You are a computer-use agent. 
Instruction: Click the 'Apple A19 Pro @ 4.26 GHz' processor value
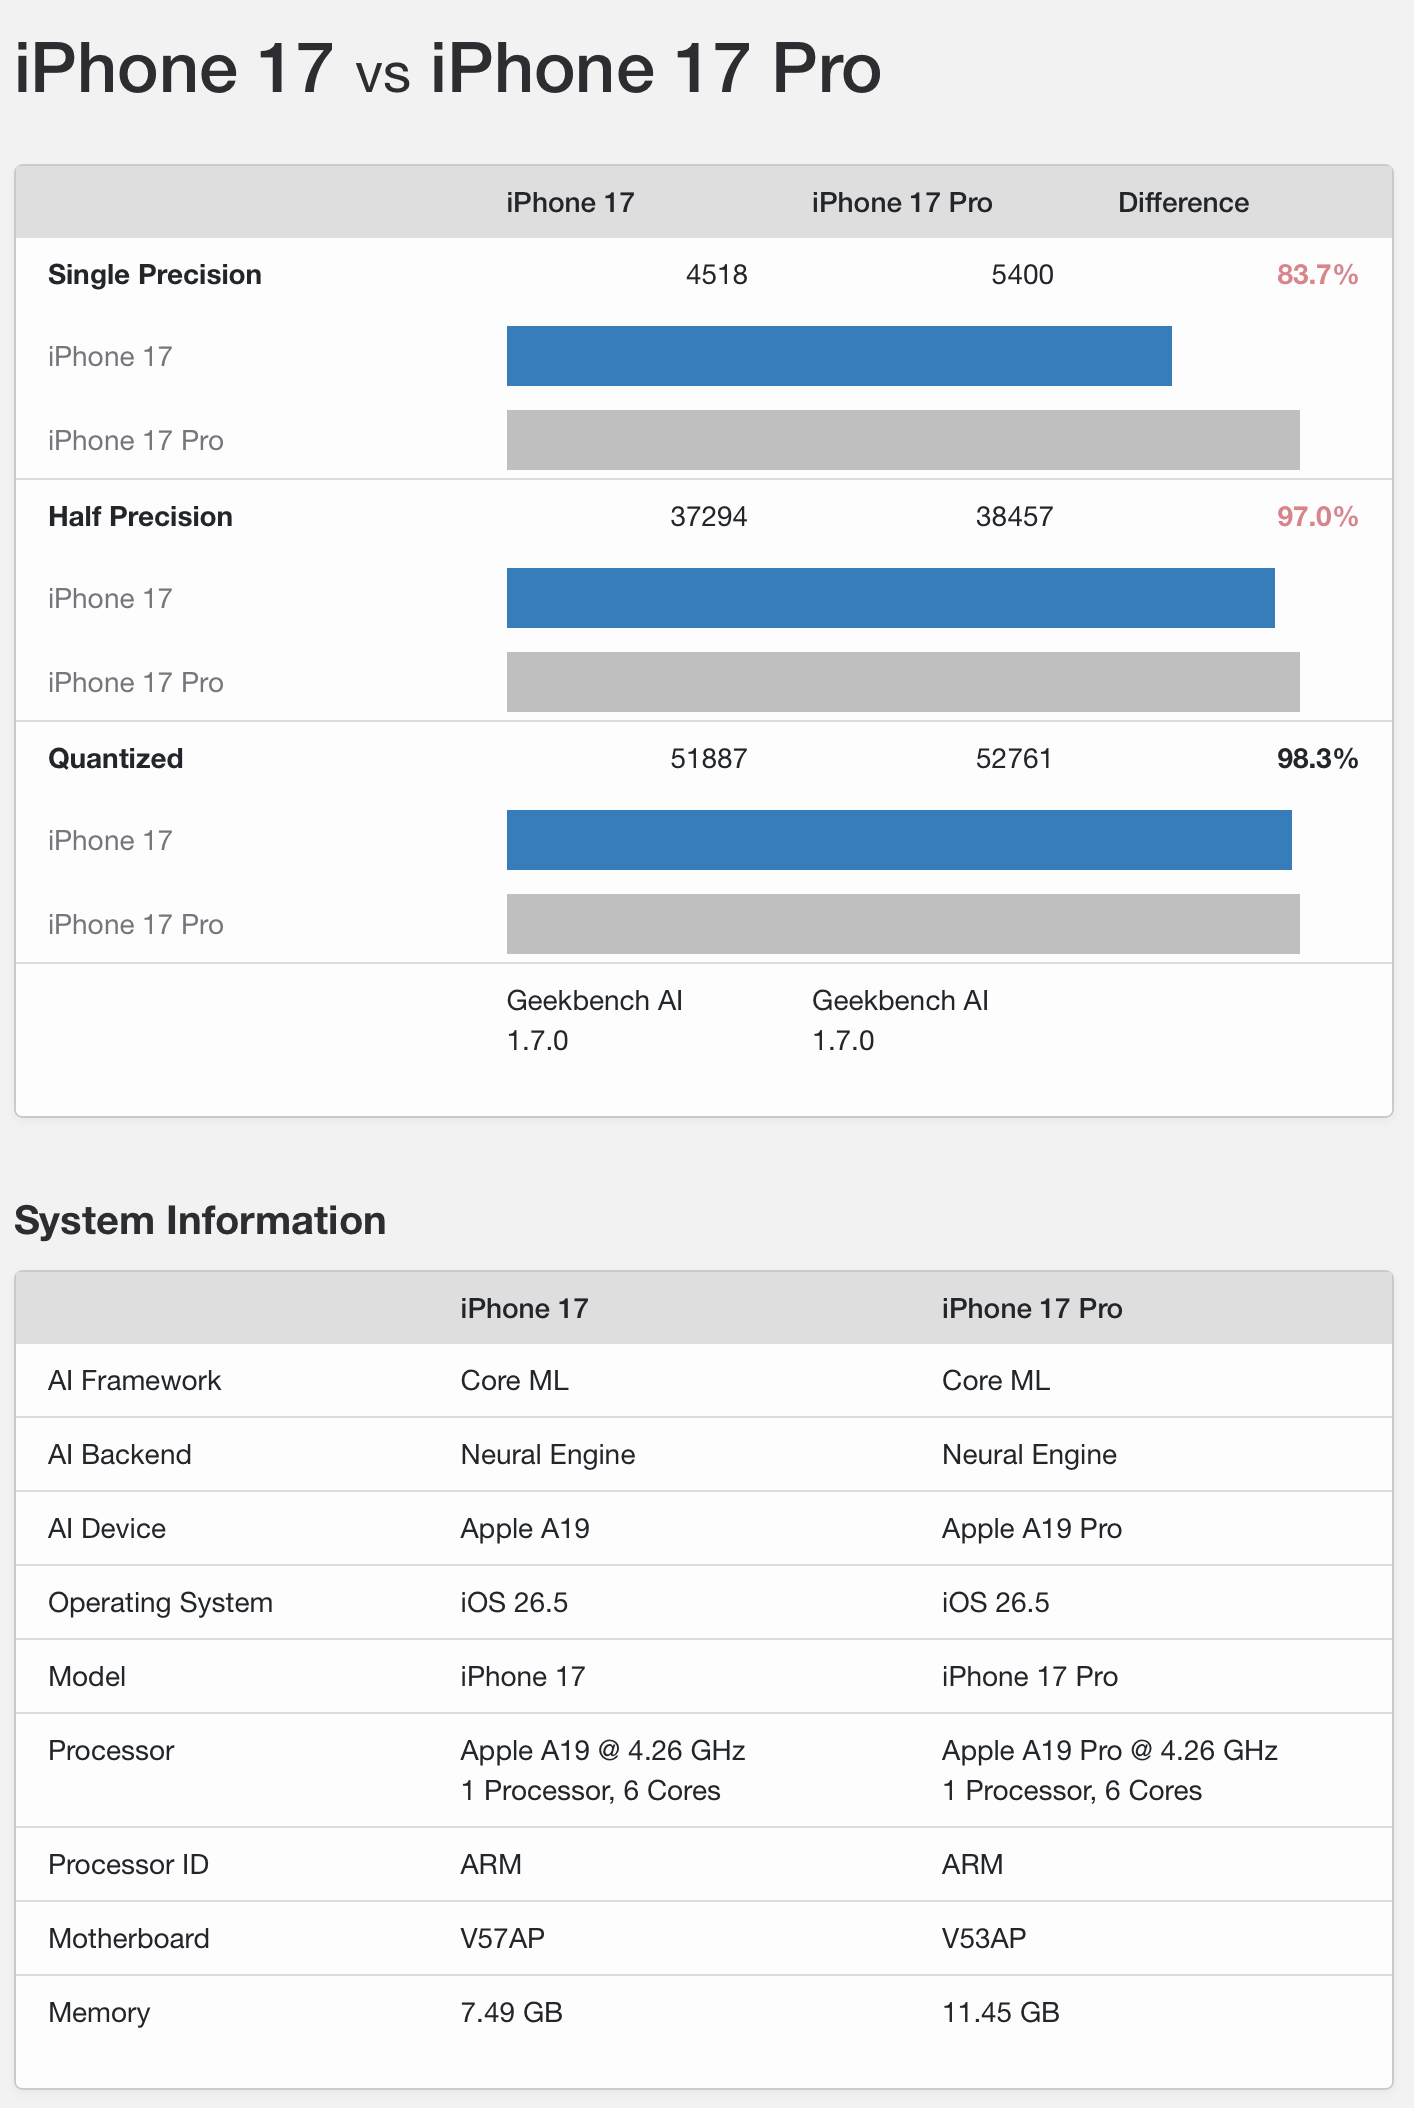(1110, 1751)
